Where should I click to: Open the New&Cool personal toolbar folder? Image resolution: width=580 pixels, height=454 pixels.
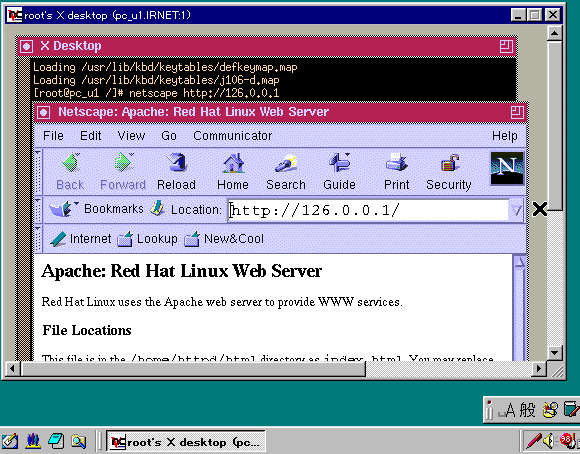point(224,239)
